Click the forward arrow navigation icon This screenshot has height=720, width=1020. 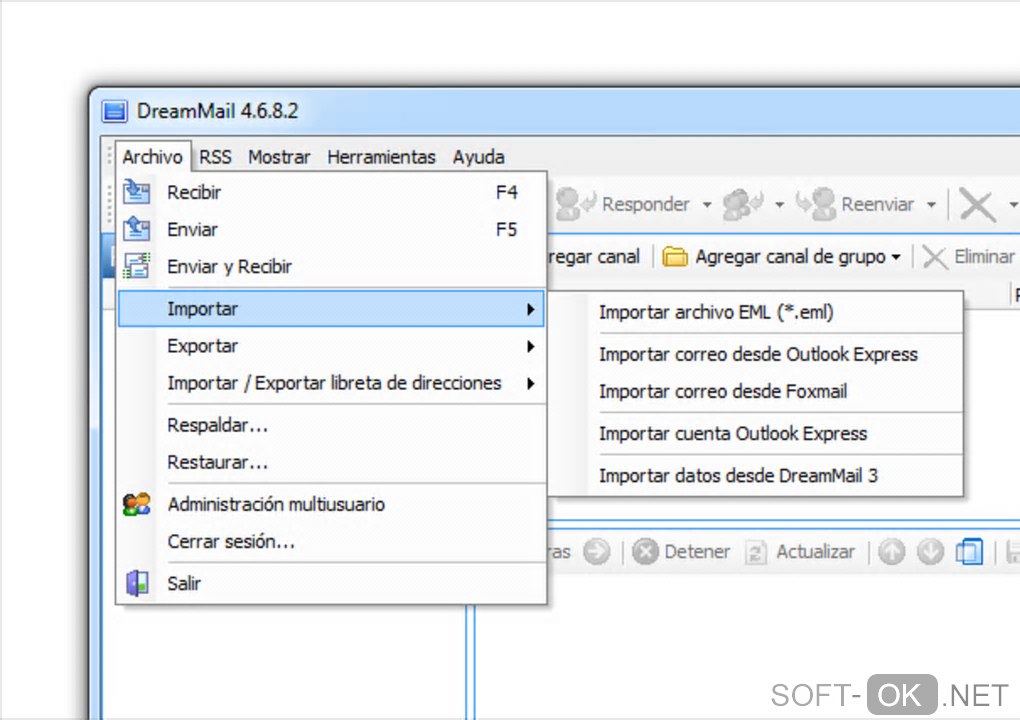click(x=597, y=552)
